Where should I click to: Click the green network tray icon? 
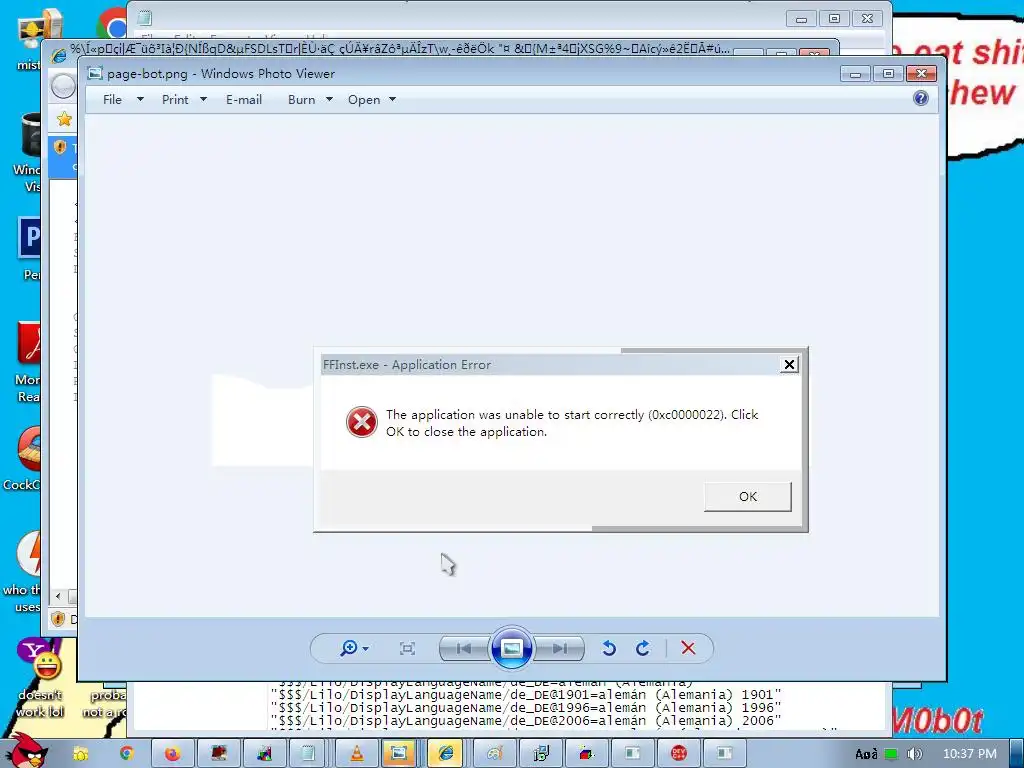click(x=891, y=754)
